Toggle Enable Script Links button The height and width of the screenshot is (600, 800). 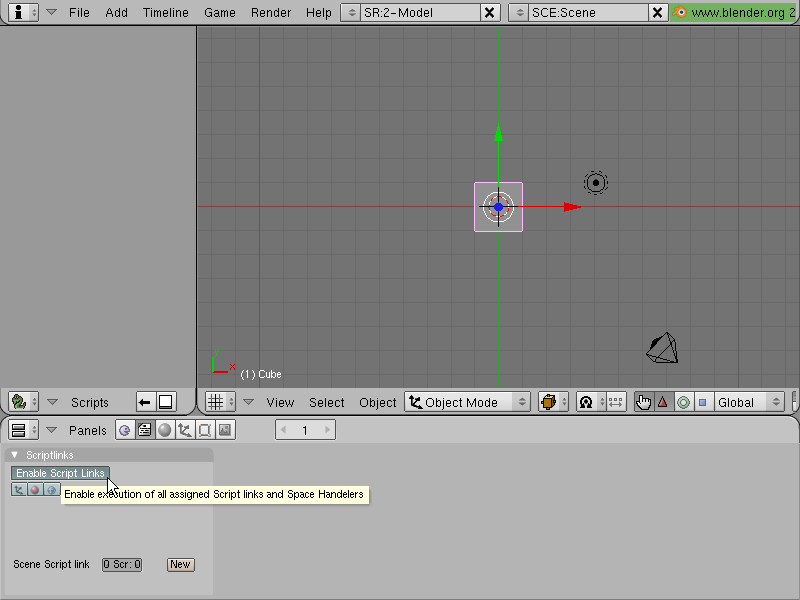pyautogui.click(x=60, y=473)
